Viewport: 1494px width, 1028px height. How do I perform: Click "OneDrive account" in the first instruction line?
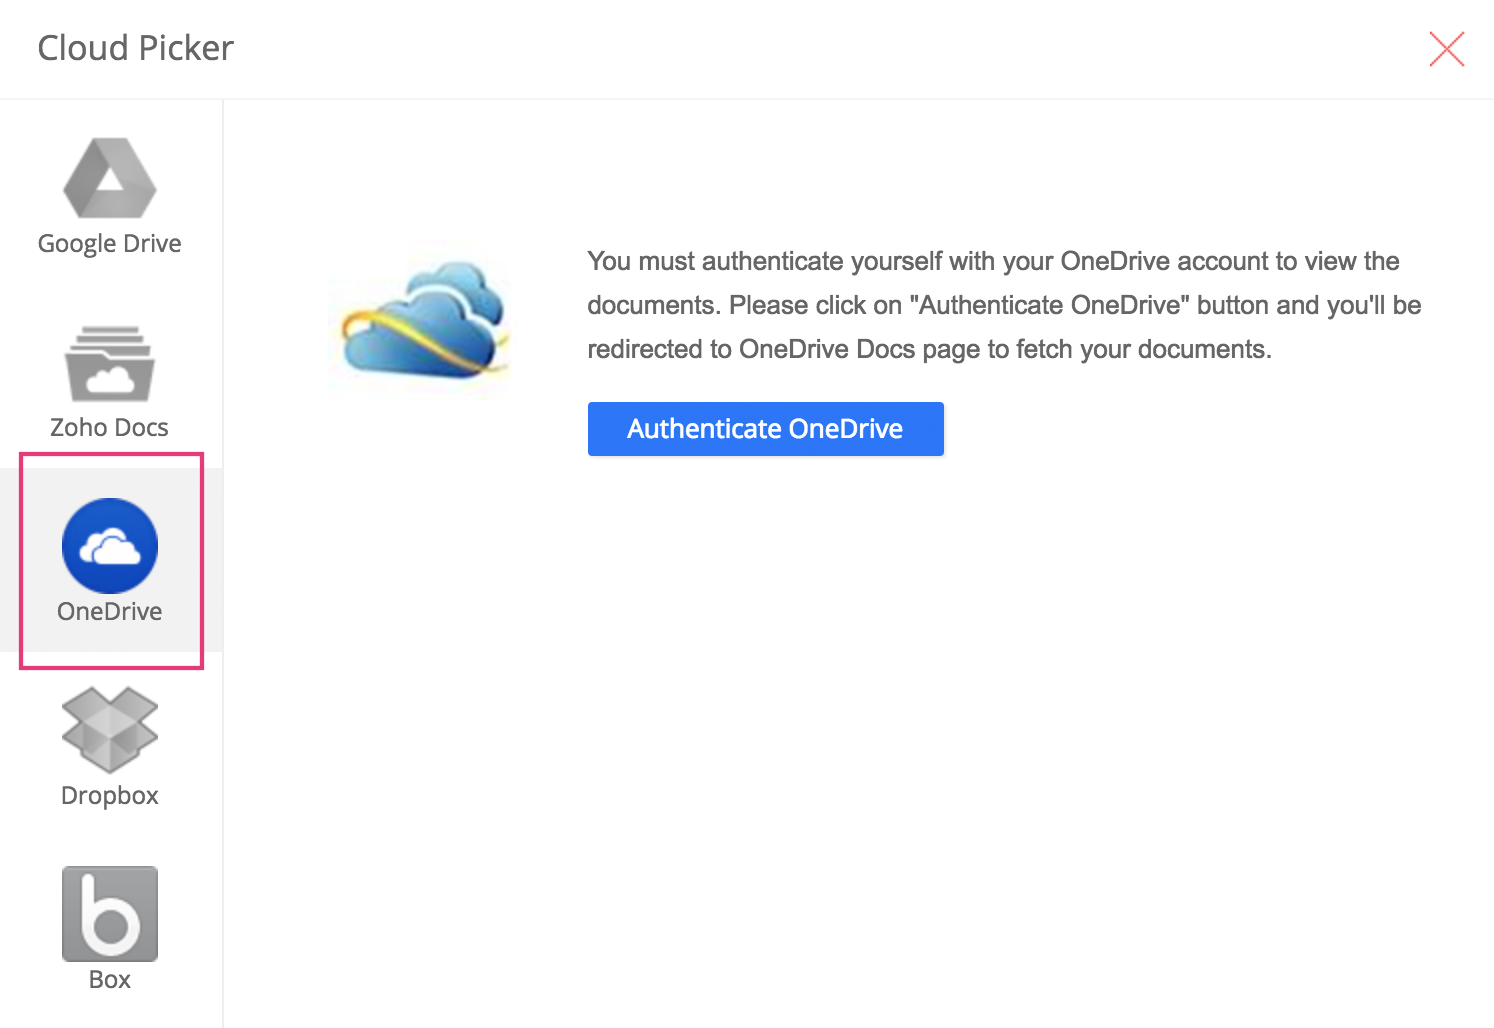(1164, 262)
